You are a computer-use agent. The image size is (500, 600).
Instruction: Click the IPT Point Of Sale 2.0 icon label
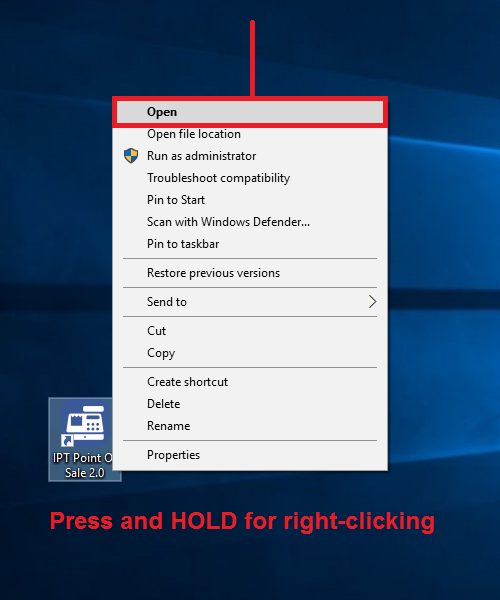pos(83,465)
